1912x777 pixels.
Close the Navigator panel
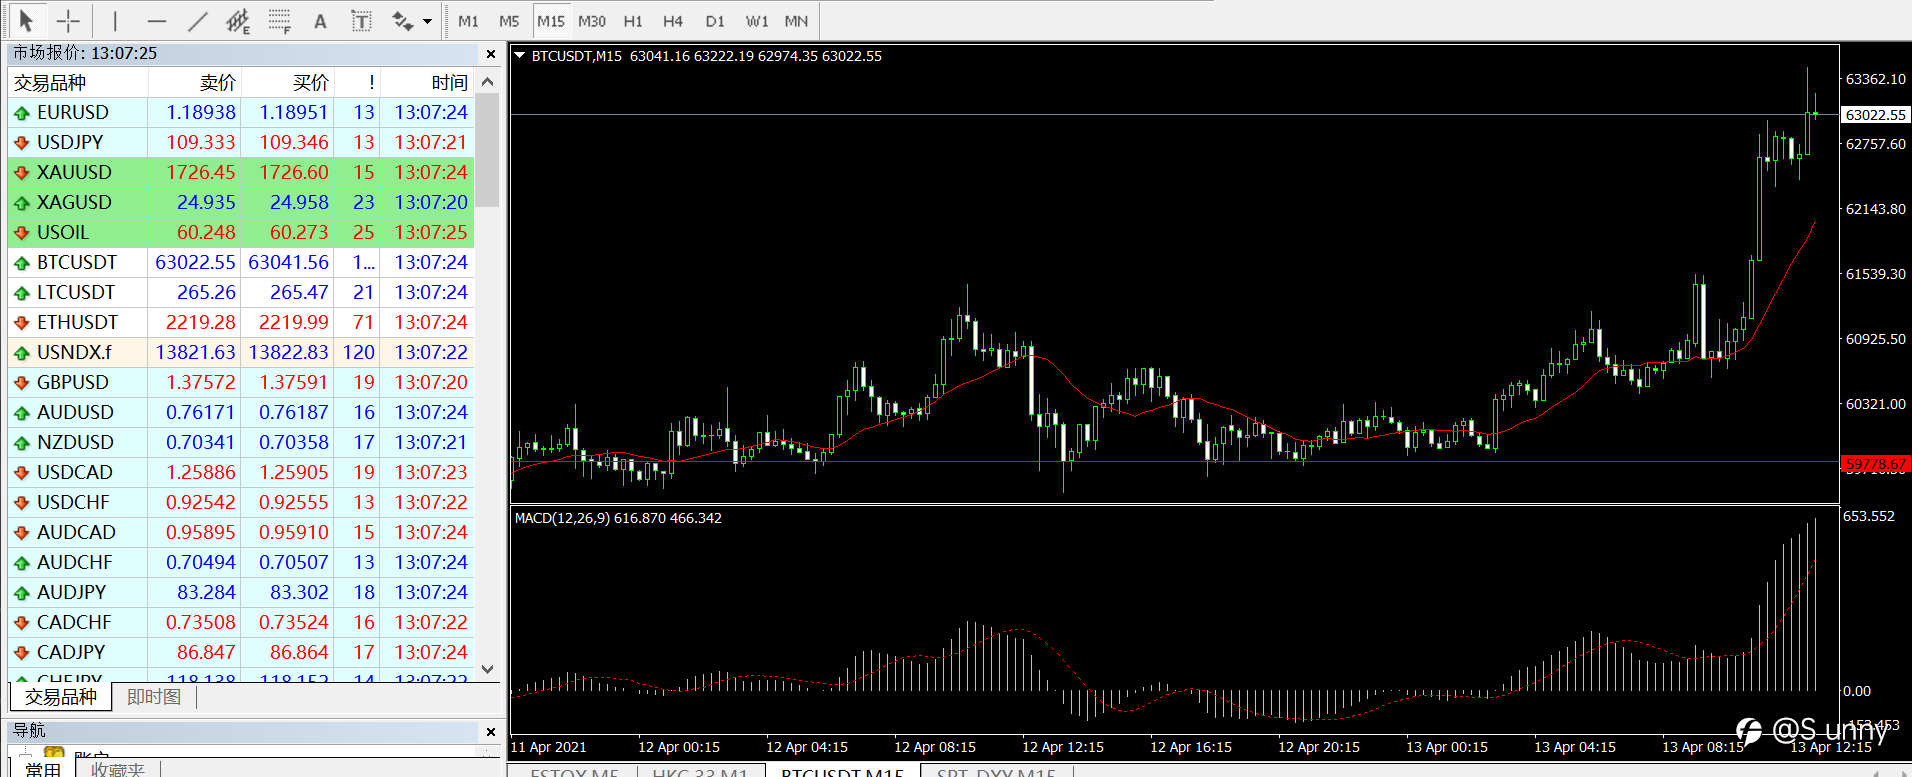click(x=490, y=731)
